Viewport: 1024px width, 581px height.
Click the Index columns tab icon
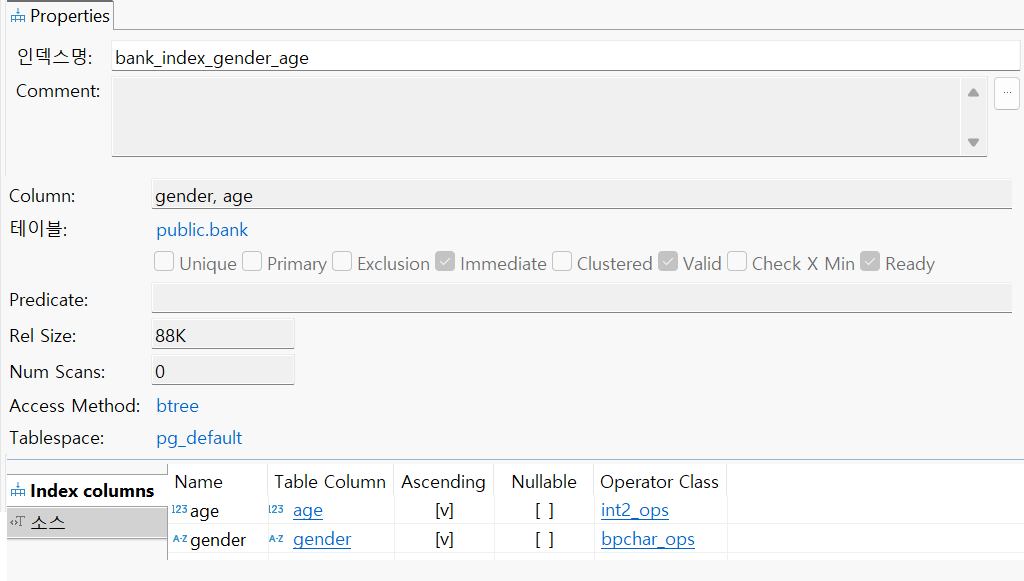click(x=18, y=490)
